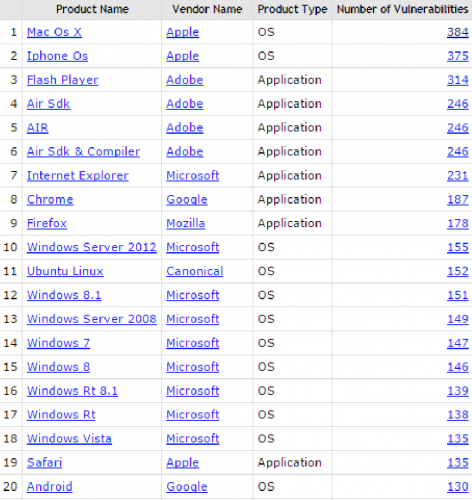Viewport: 472px width, 500px height.
Task: Open the Android product link
Action: 50,487
